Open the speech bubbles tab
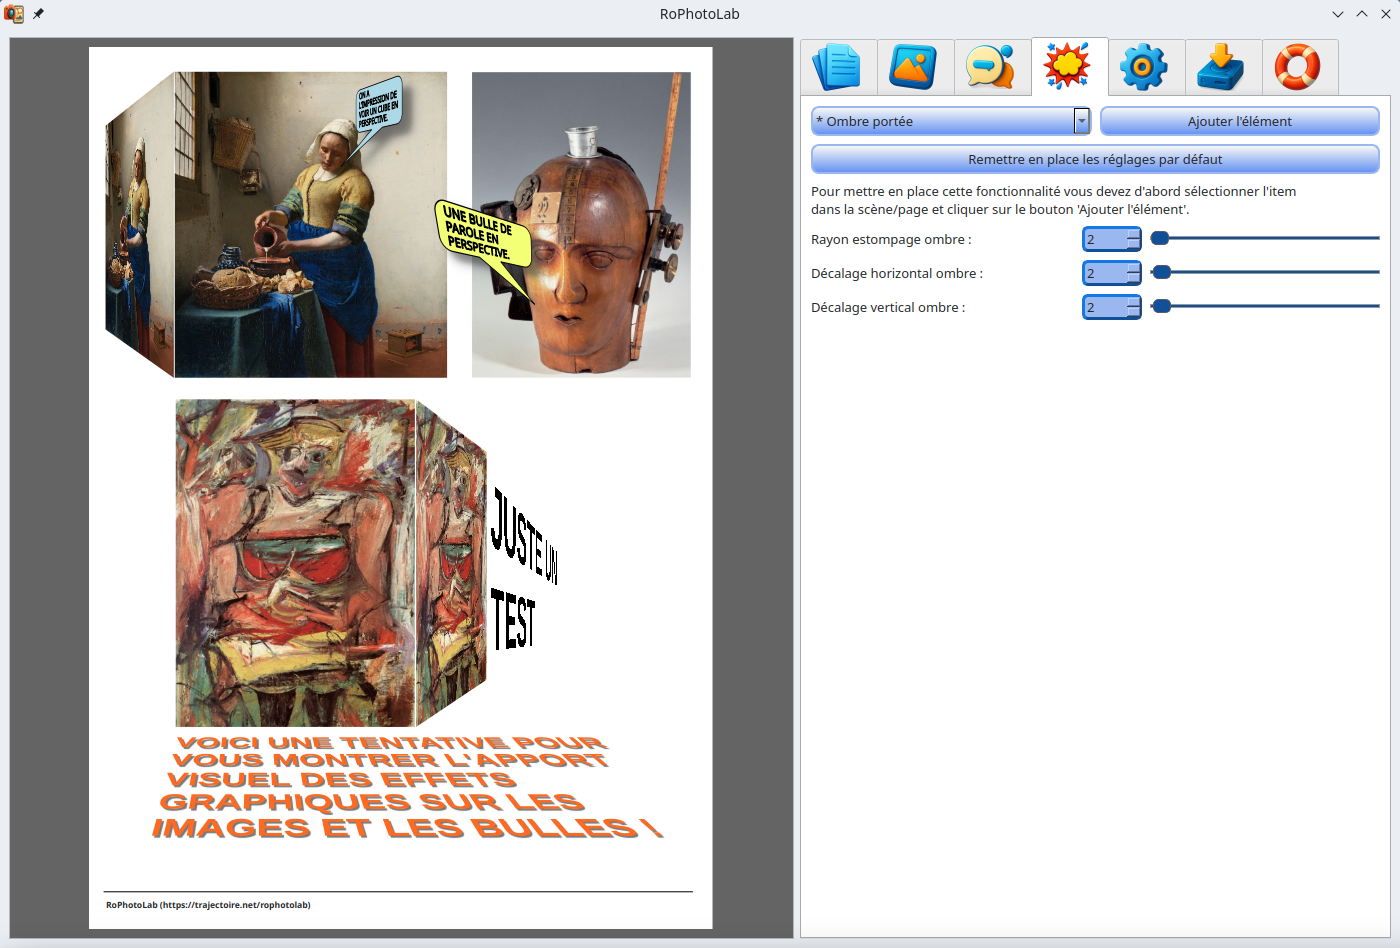 point(992,67)
